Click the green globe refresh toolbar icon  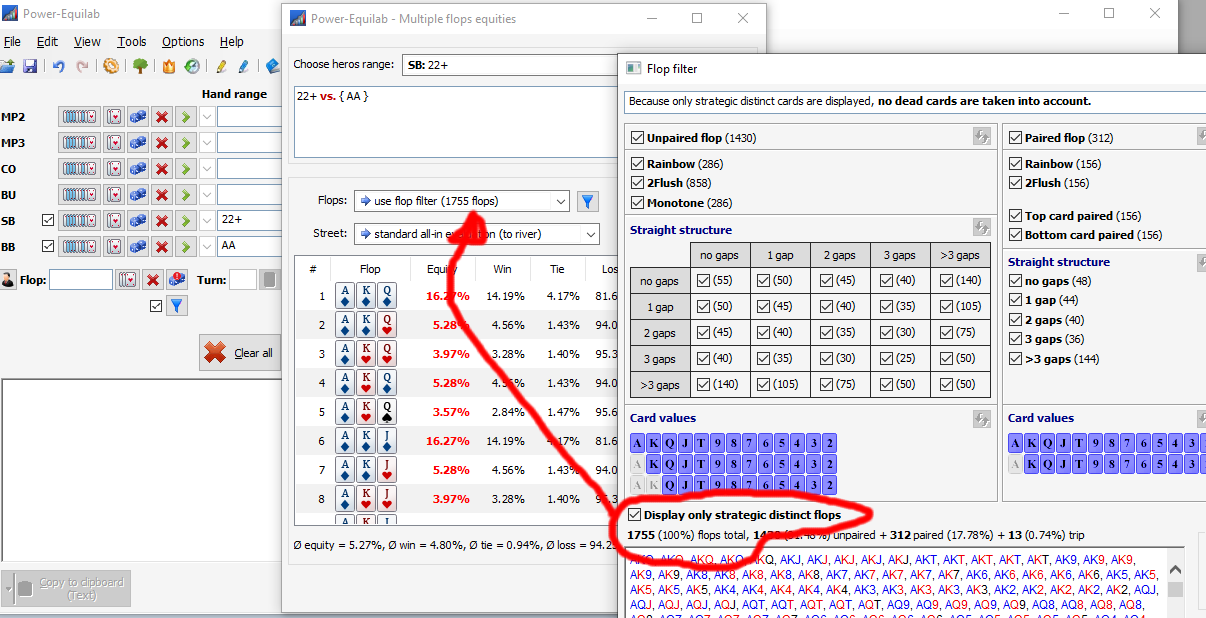(x=192, y=66)
